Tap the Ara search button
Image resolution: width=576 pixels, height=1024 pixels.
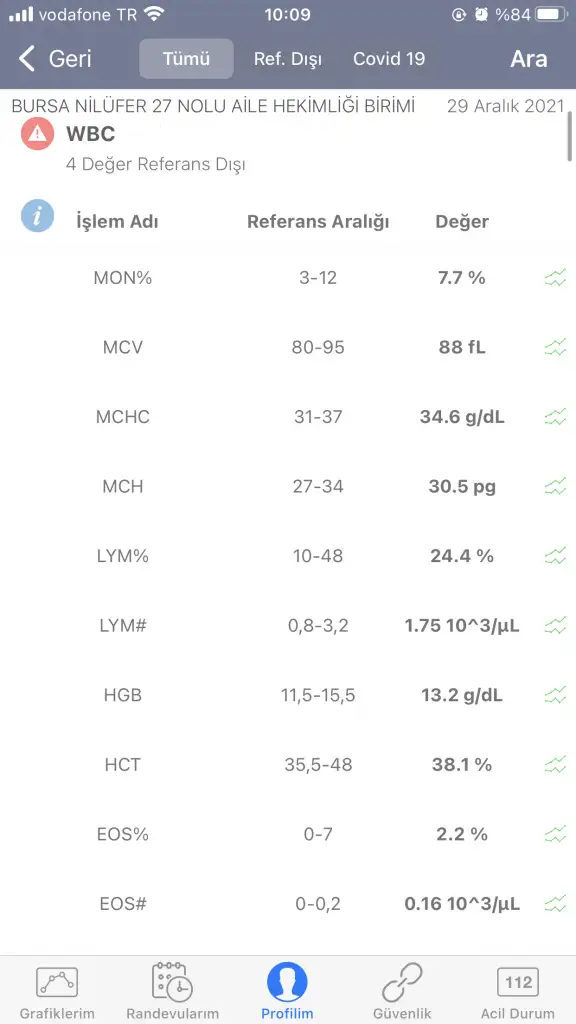click(x=528, y=59)
